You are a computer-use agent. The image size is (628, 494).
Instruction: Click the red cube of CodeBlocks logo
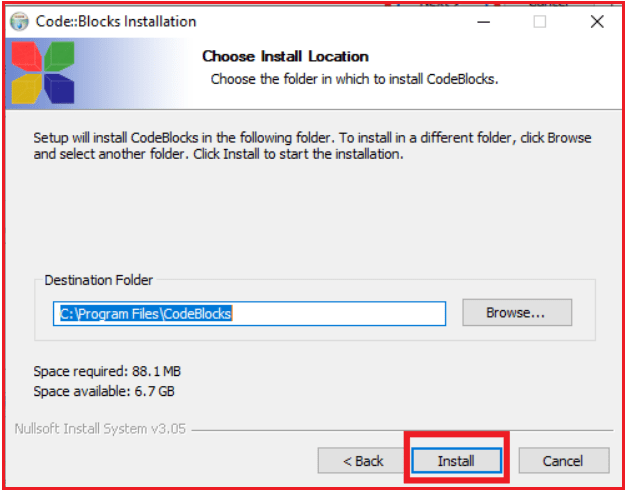tap(26, 57)
